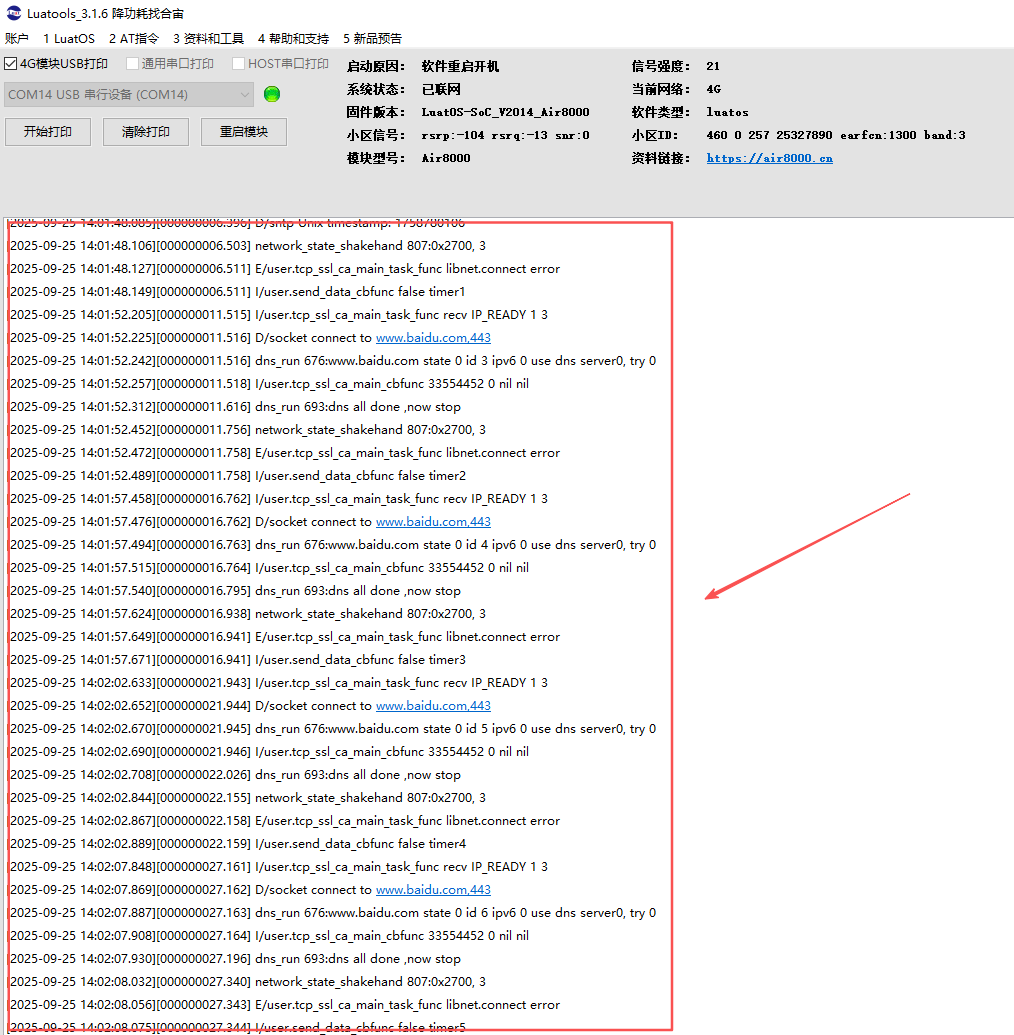
Task: Click the Luatools app logo in title bar
Action: click(x=12, y=14)
